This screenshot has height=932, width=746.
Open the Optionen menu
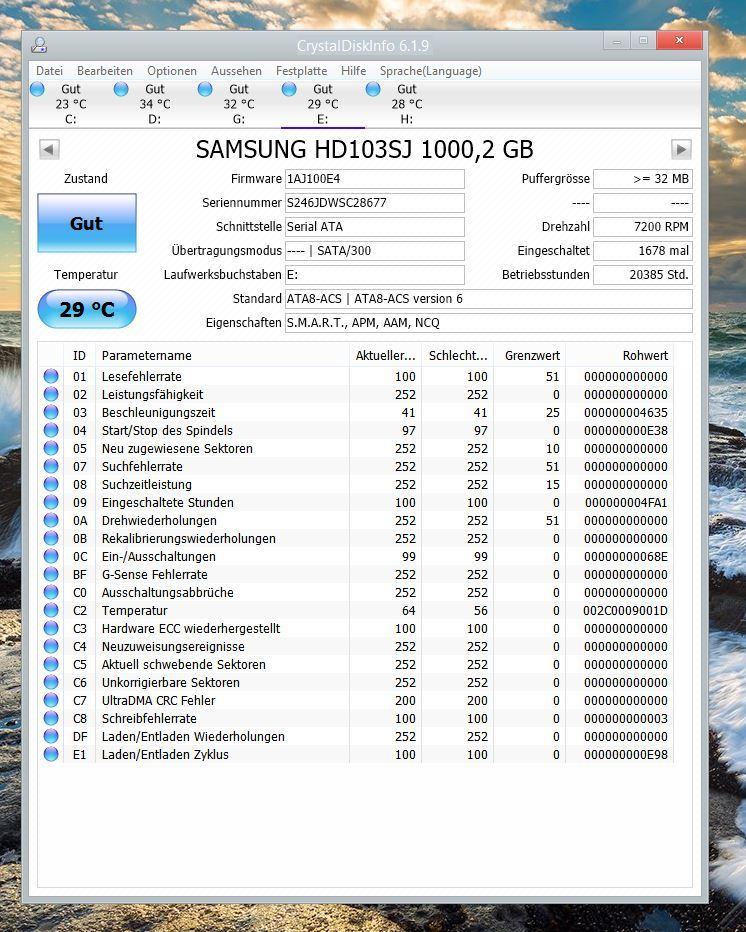(x=172, y=71)
